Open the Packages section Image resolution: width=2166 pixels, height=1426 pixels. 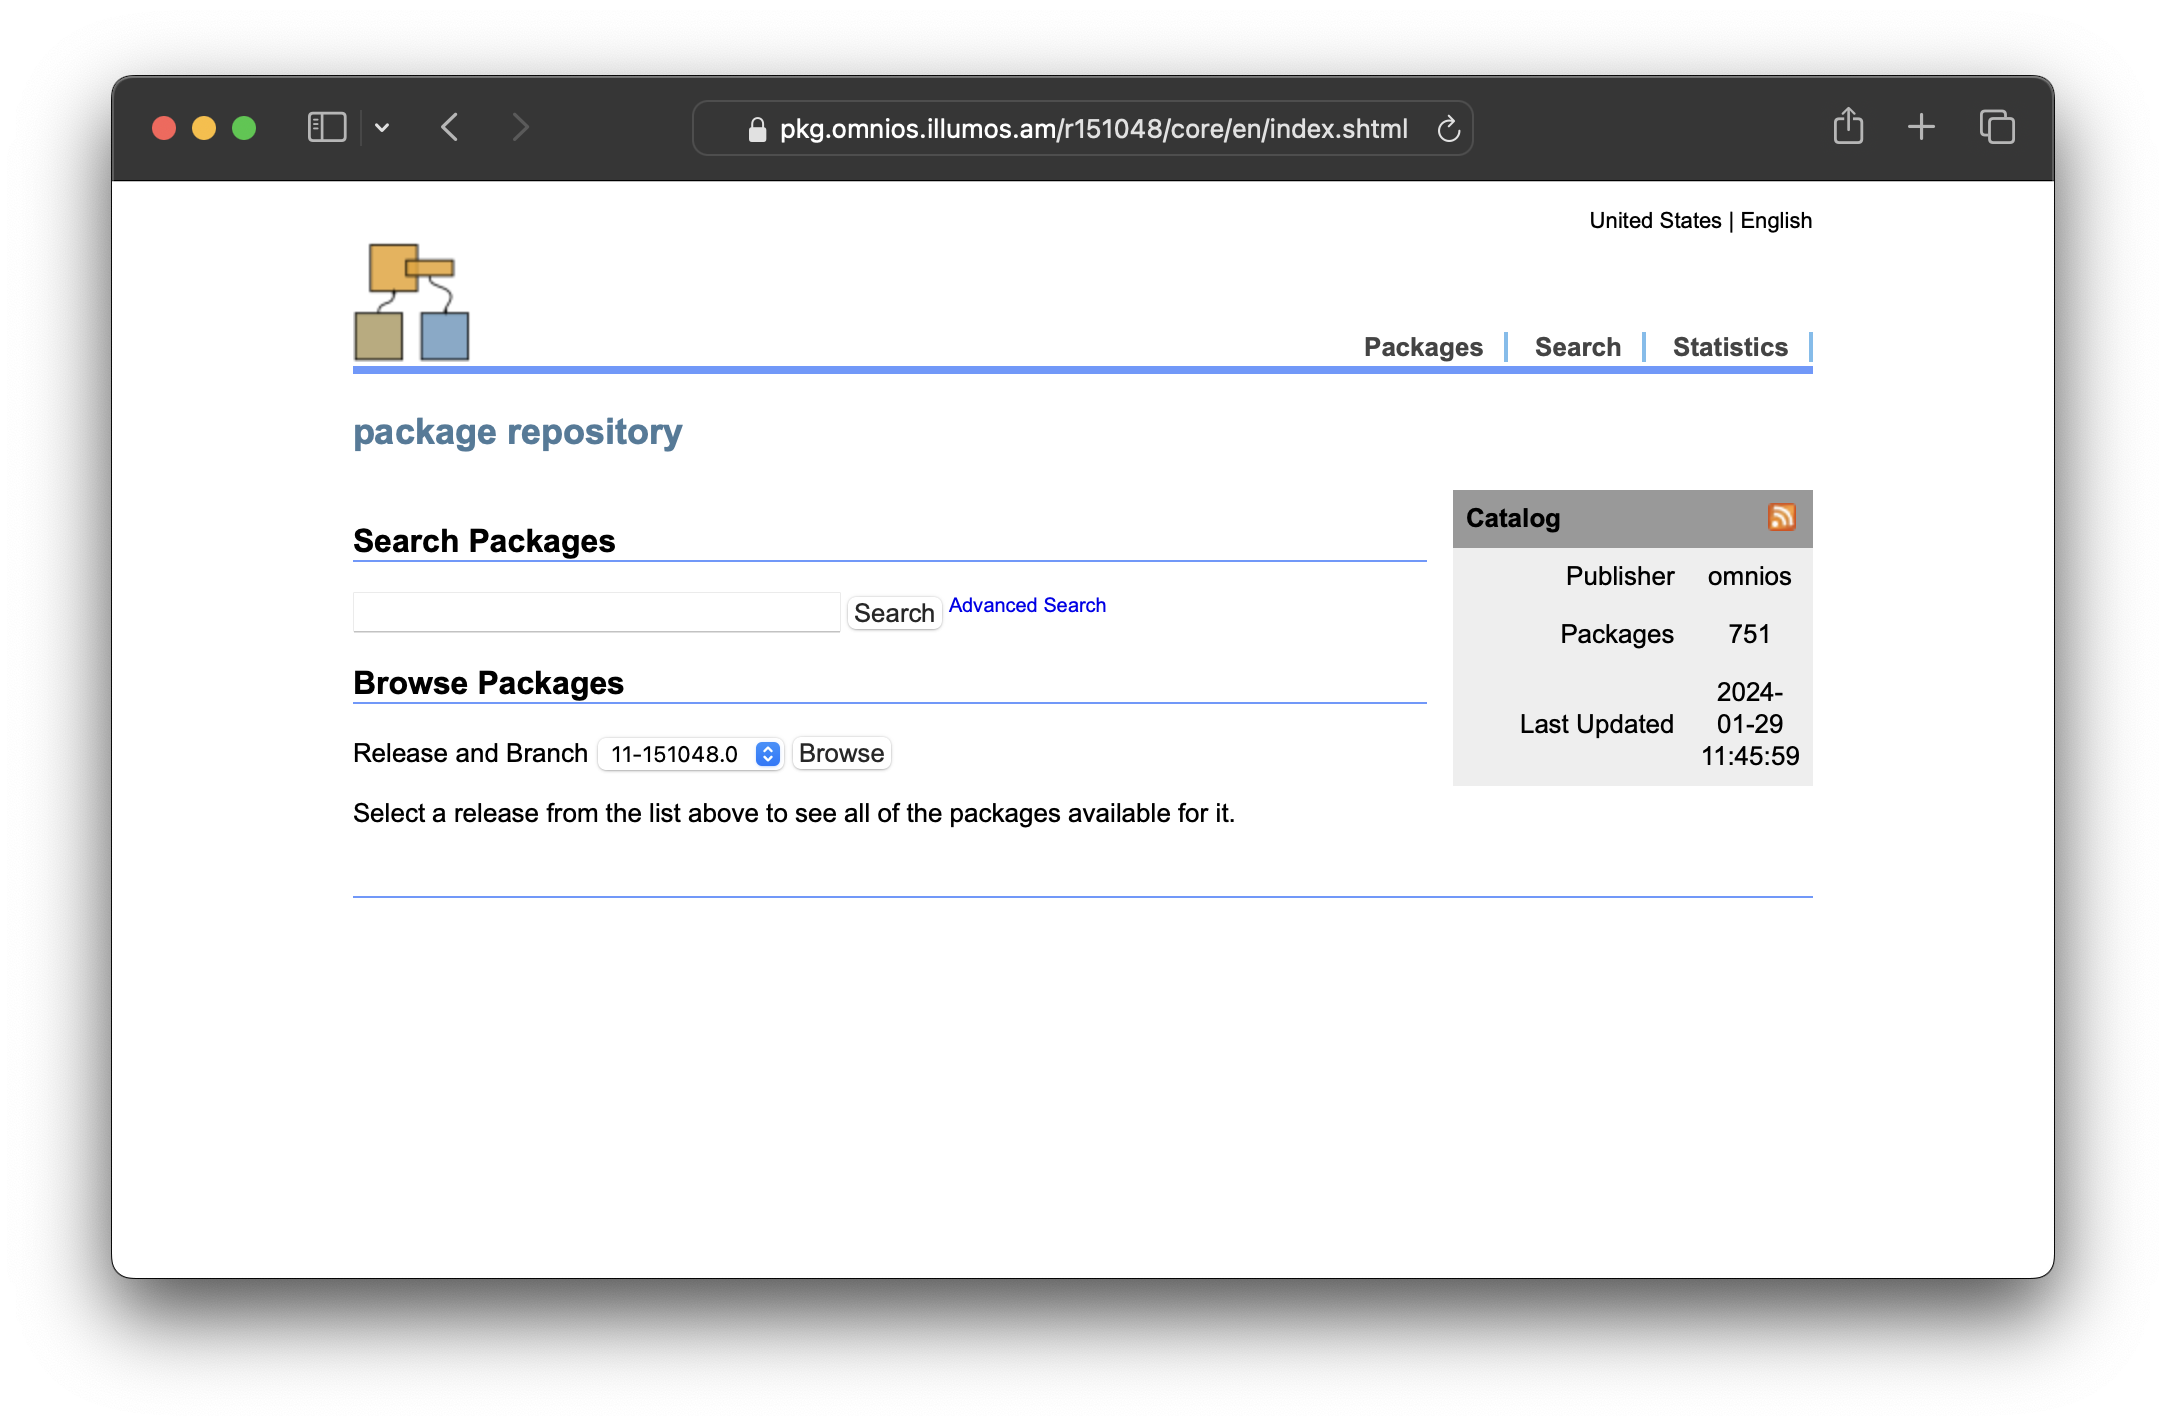1423,347
